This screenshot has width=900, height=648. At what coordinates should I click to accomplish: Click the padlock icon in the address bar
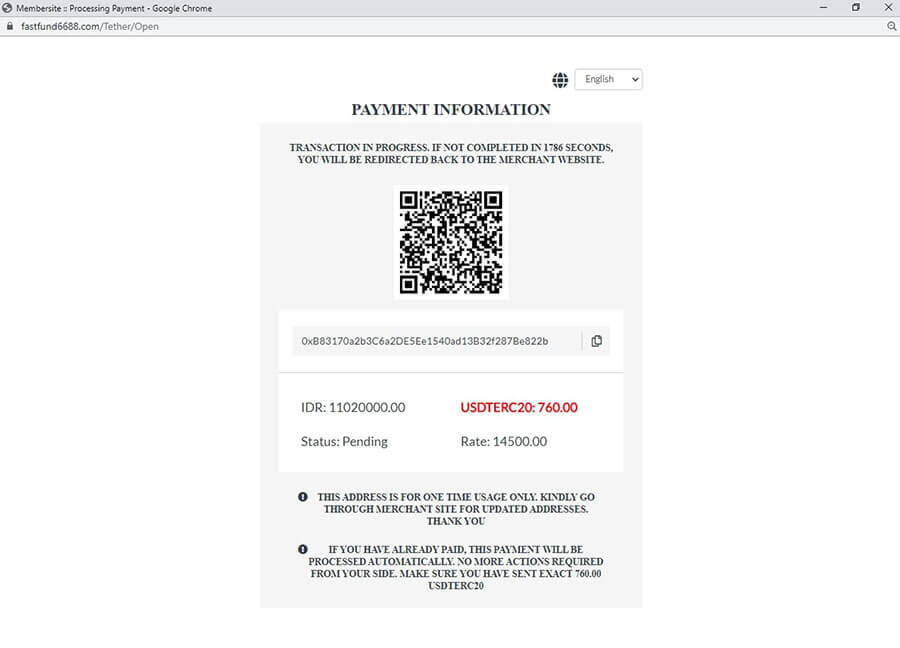[9, 27]
